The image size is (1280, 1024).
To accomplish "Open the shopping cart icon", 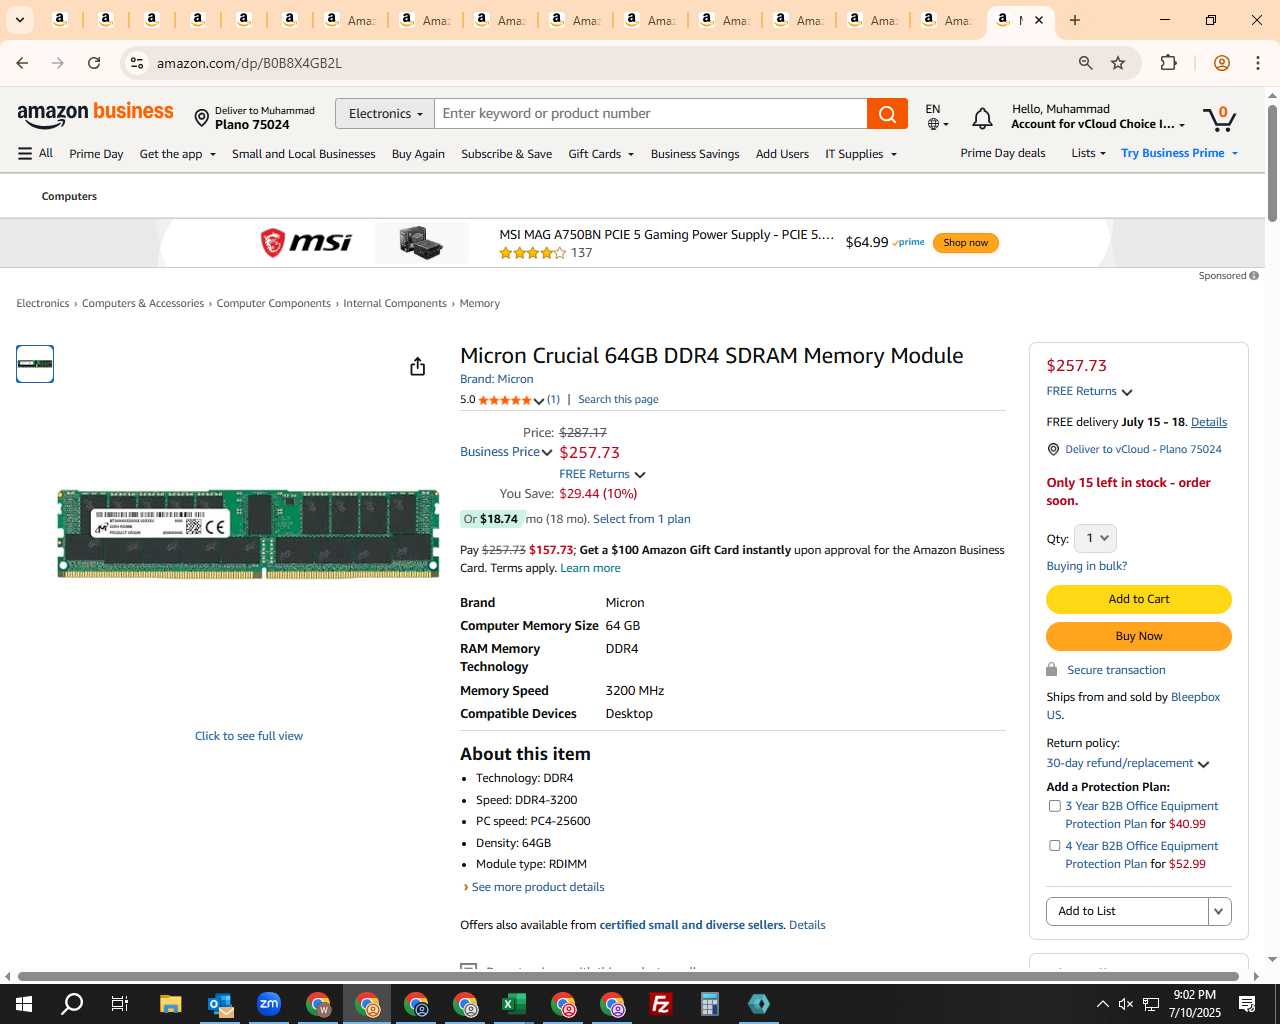I will (x=1219, y=119).
